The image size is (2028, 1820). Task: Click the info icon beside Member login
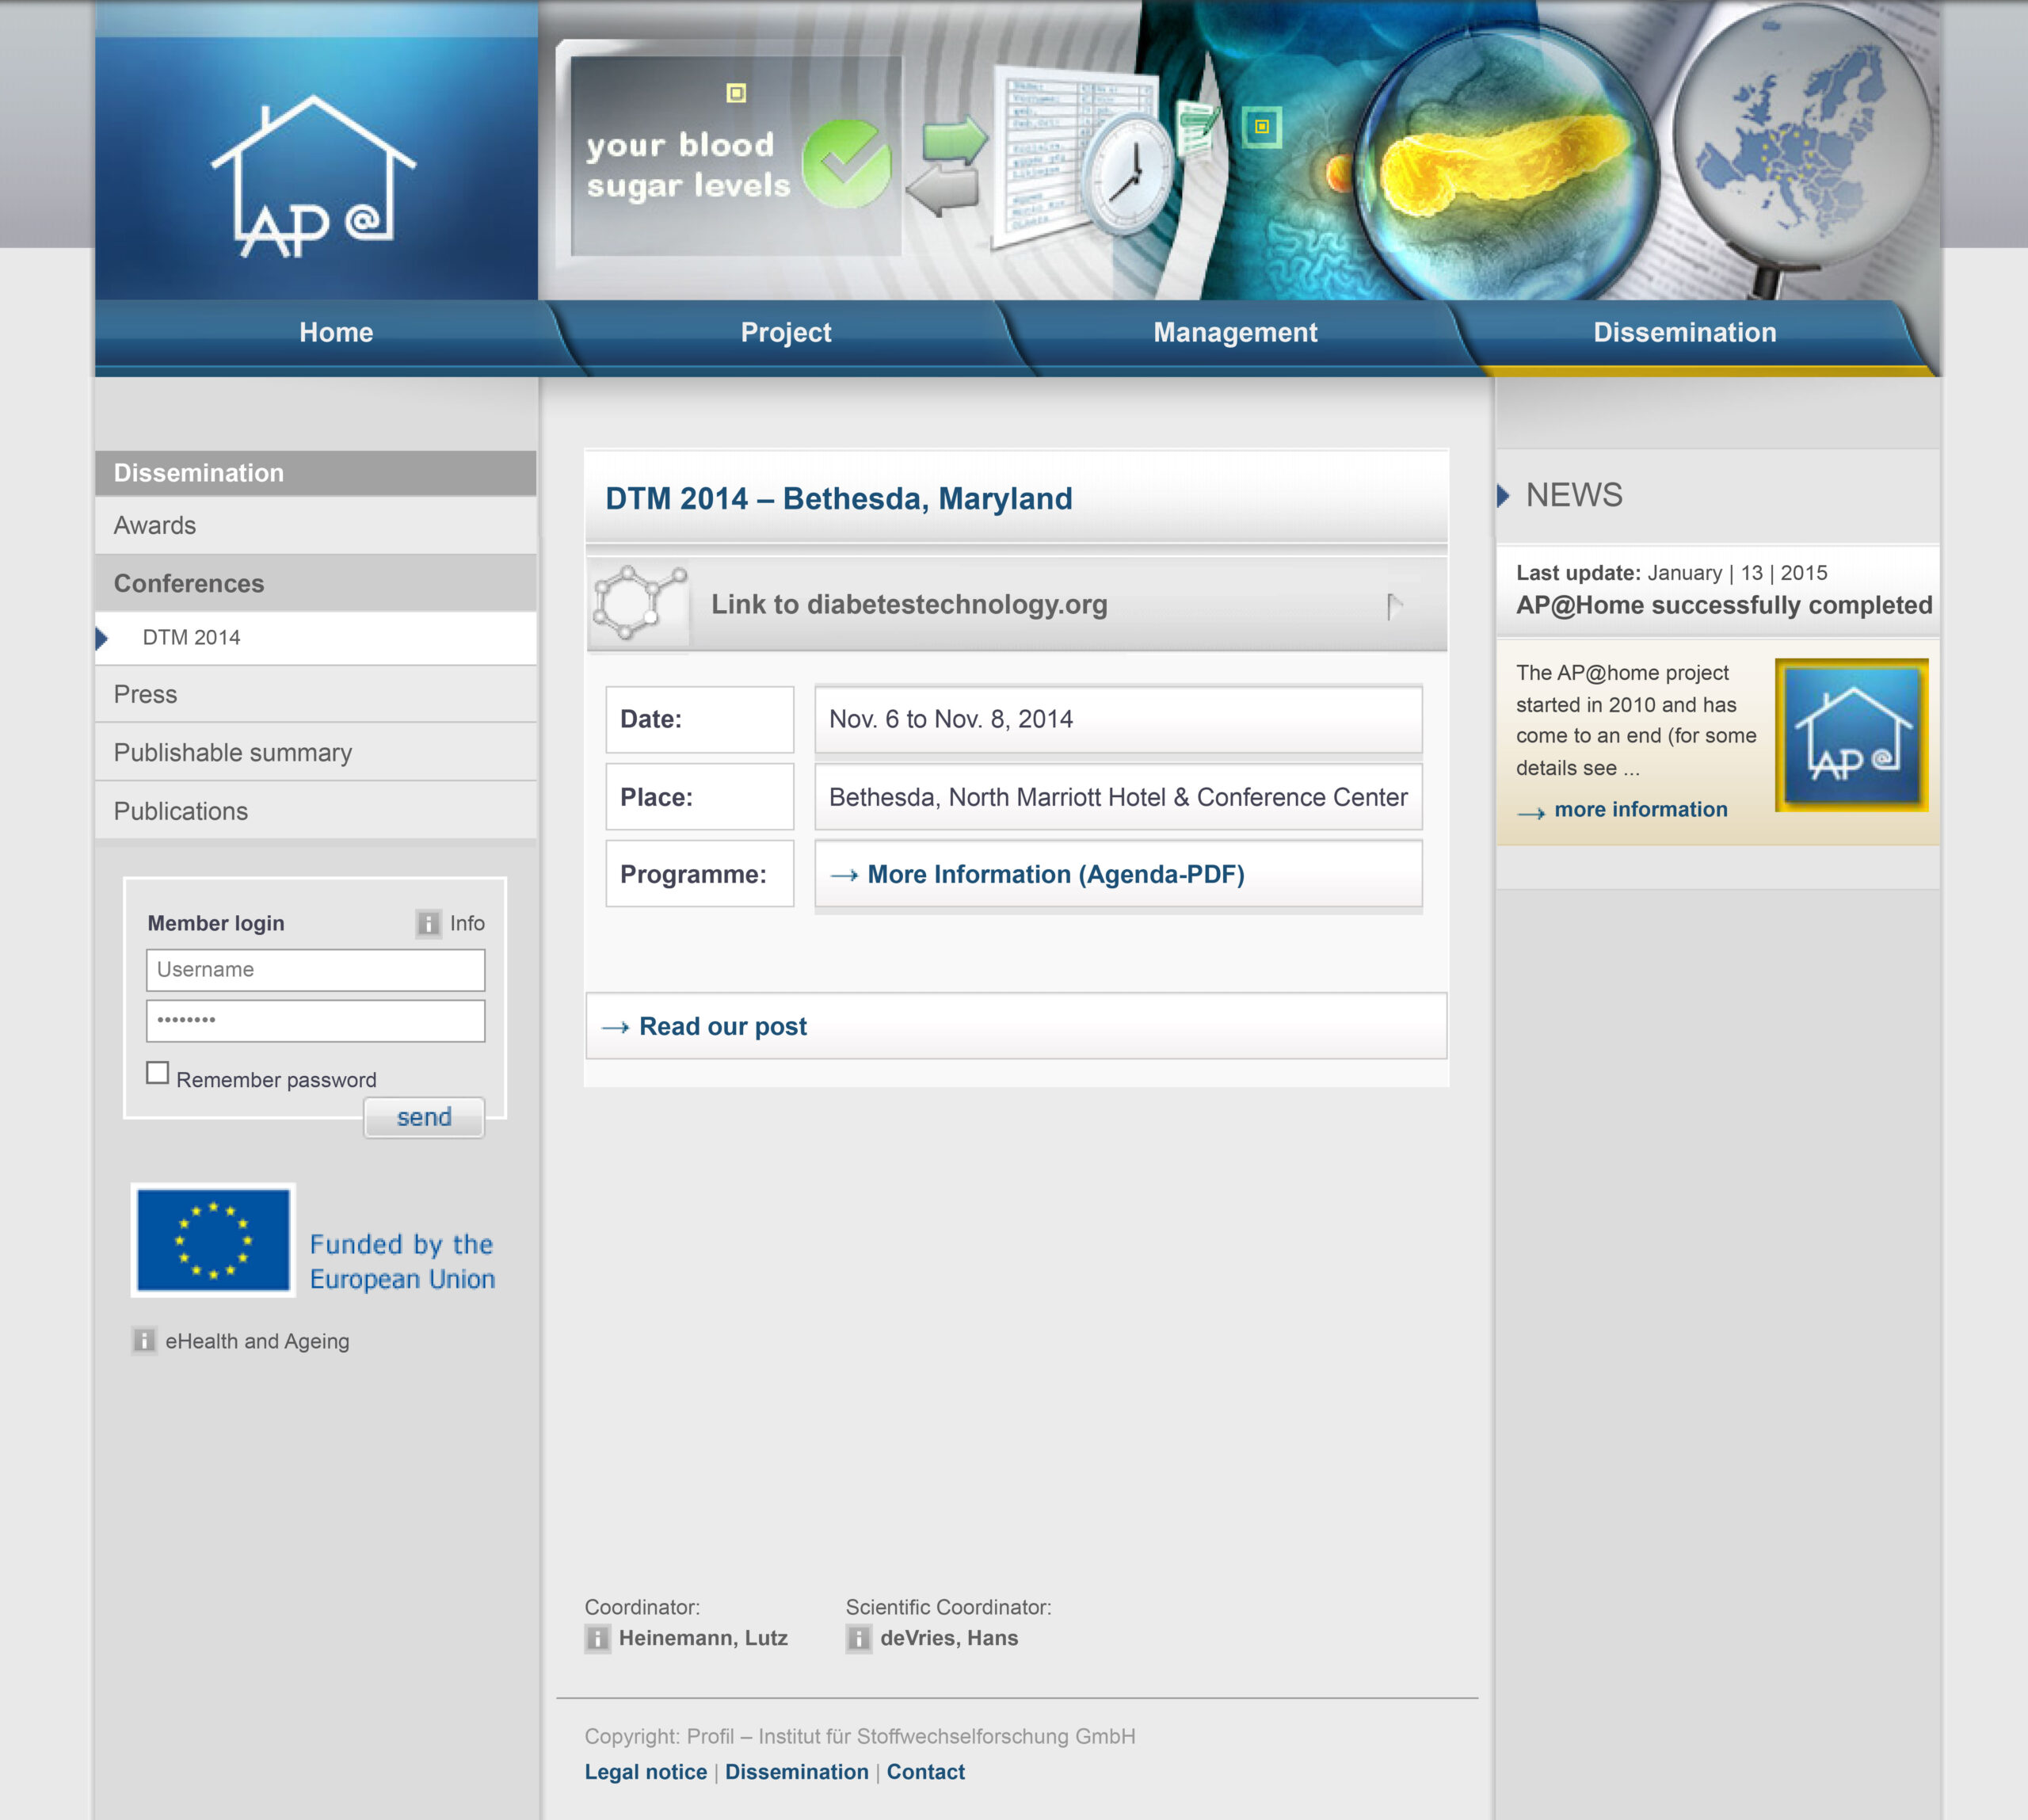tap(428, 923)
